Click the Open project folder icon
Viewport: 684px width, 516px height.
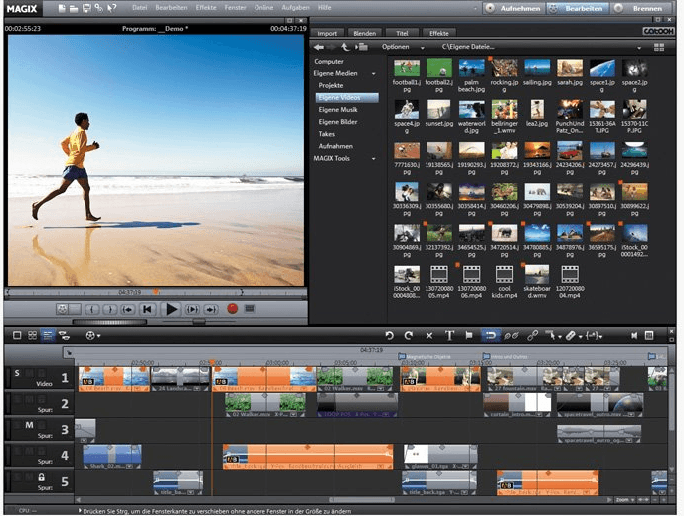click(x=74, y=8)
